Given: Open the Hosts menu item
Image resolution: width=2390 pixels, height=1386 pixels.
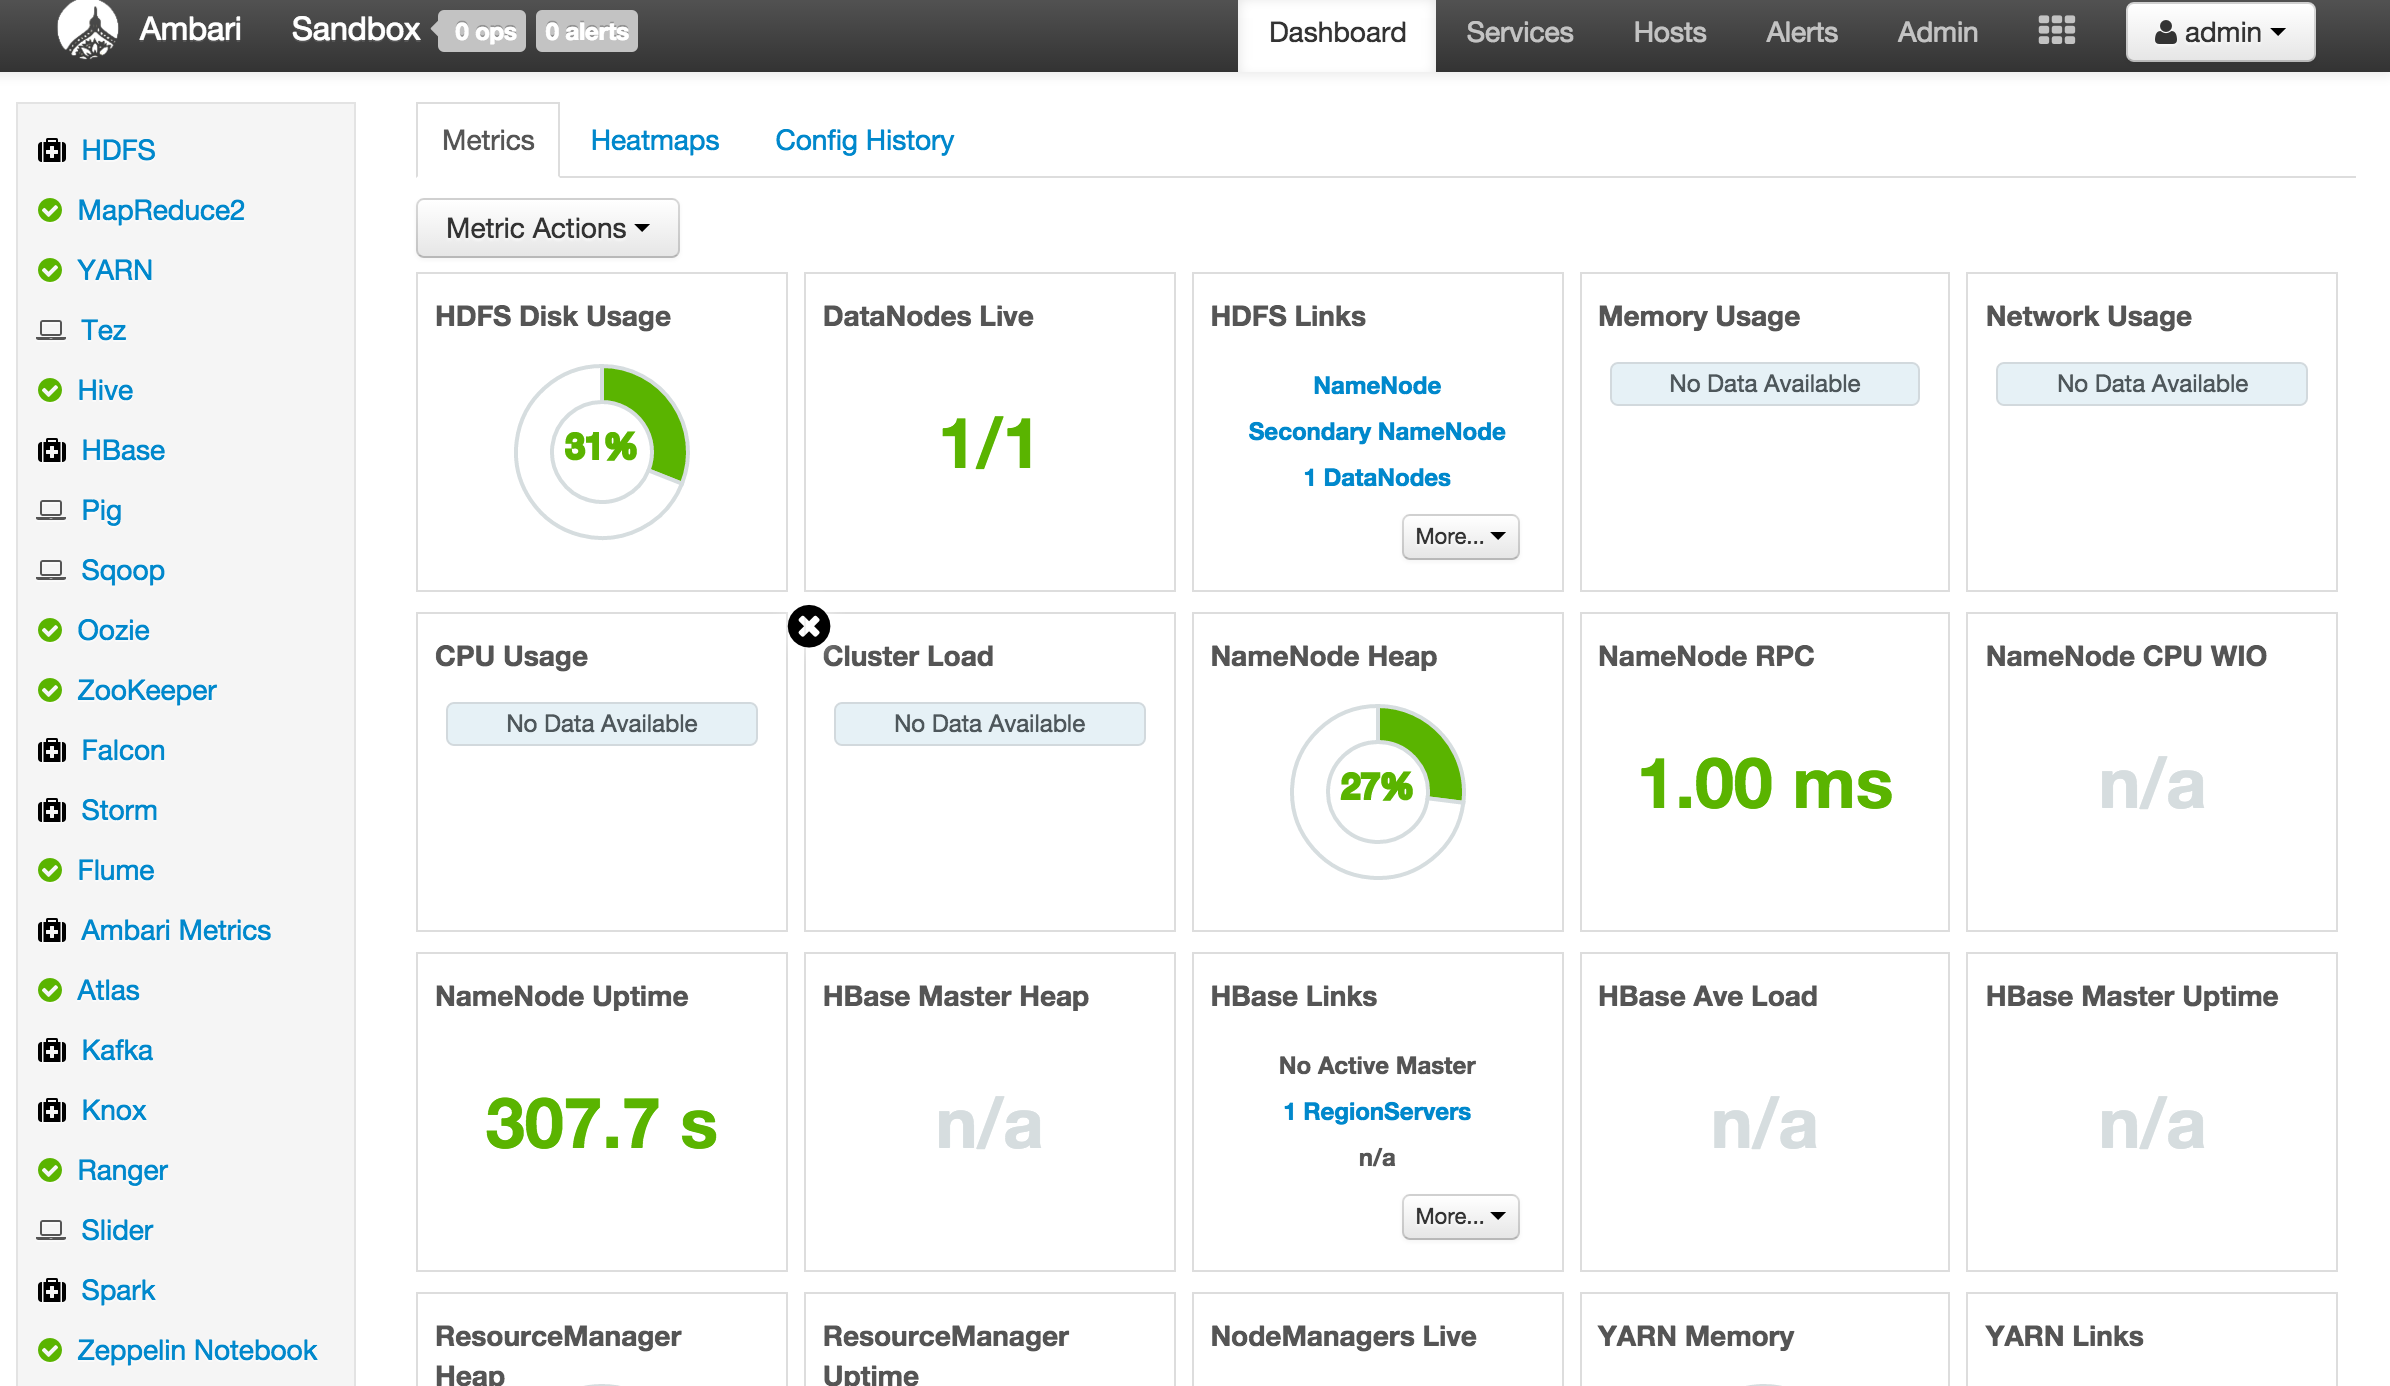Looking at the screenshot, I should coord(1668,32).
